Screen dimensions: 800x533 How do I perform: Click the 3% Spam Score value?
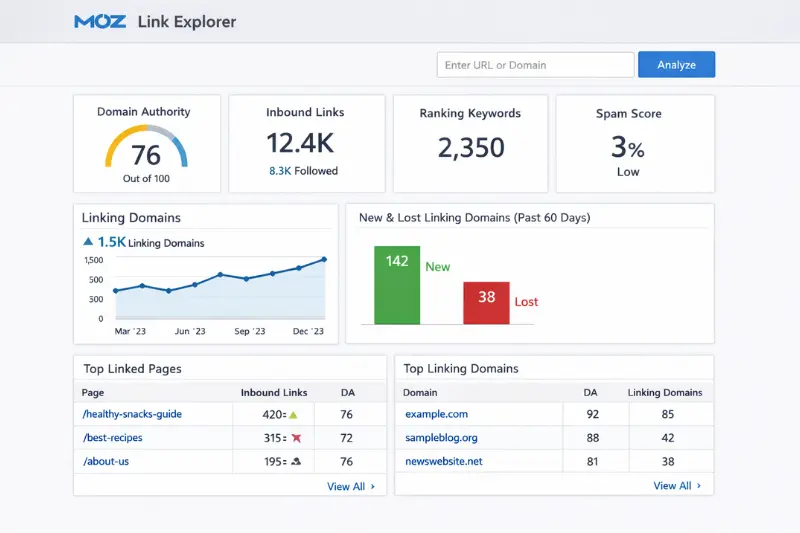click(628, 147)
